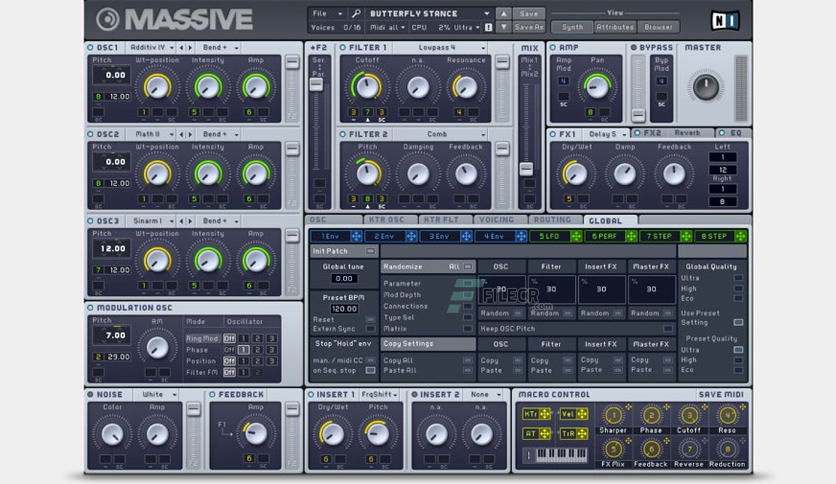Viewport: 836px width, 484px height.
Task: Open OSC2 Math II wavetable dropdown
Action: point(152,134)
